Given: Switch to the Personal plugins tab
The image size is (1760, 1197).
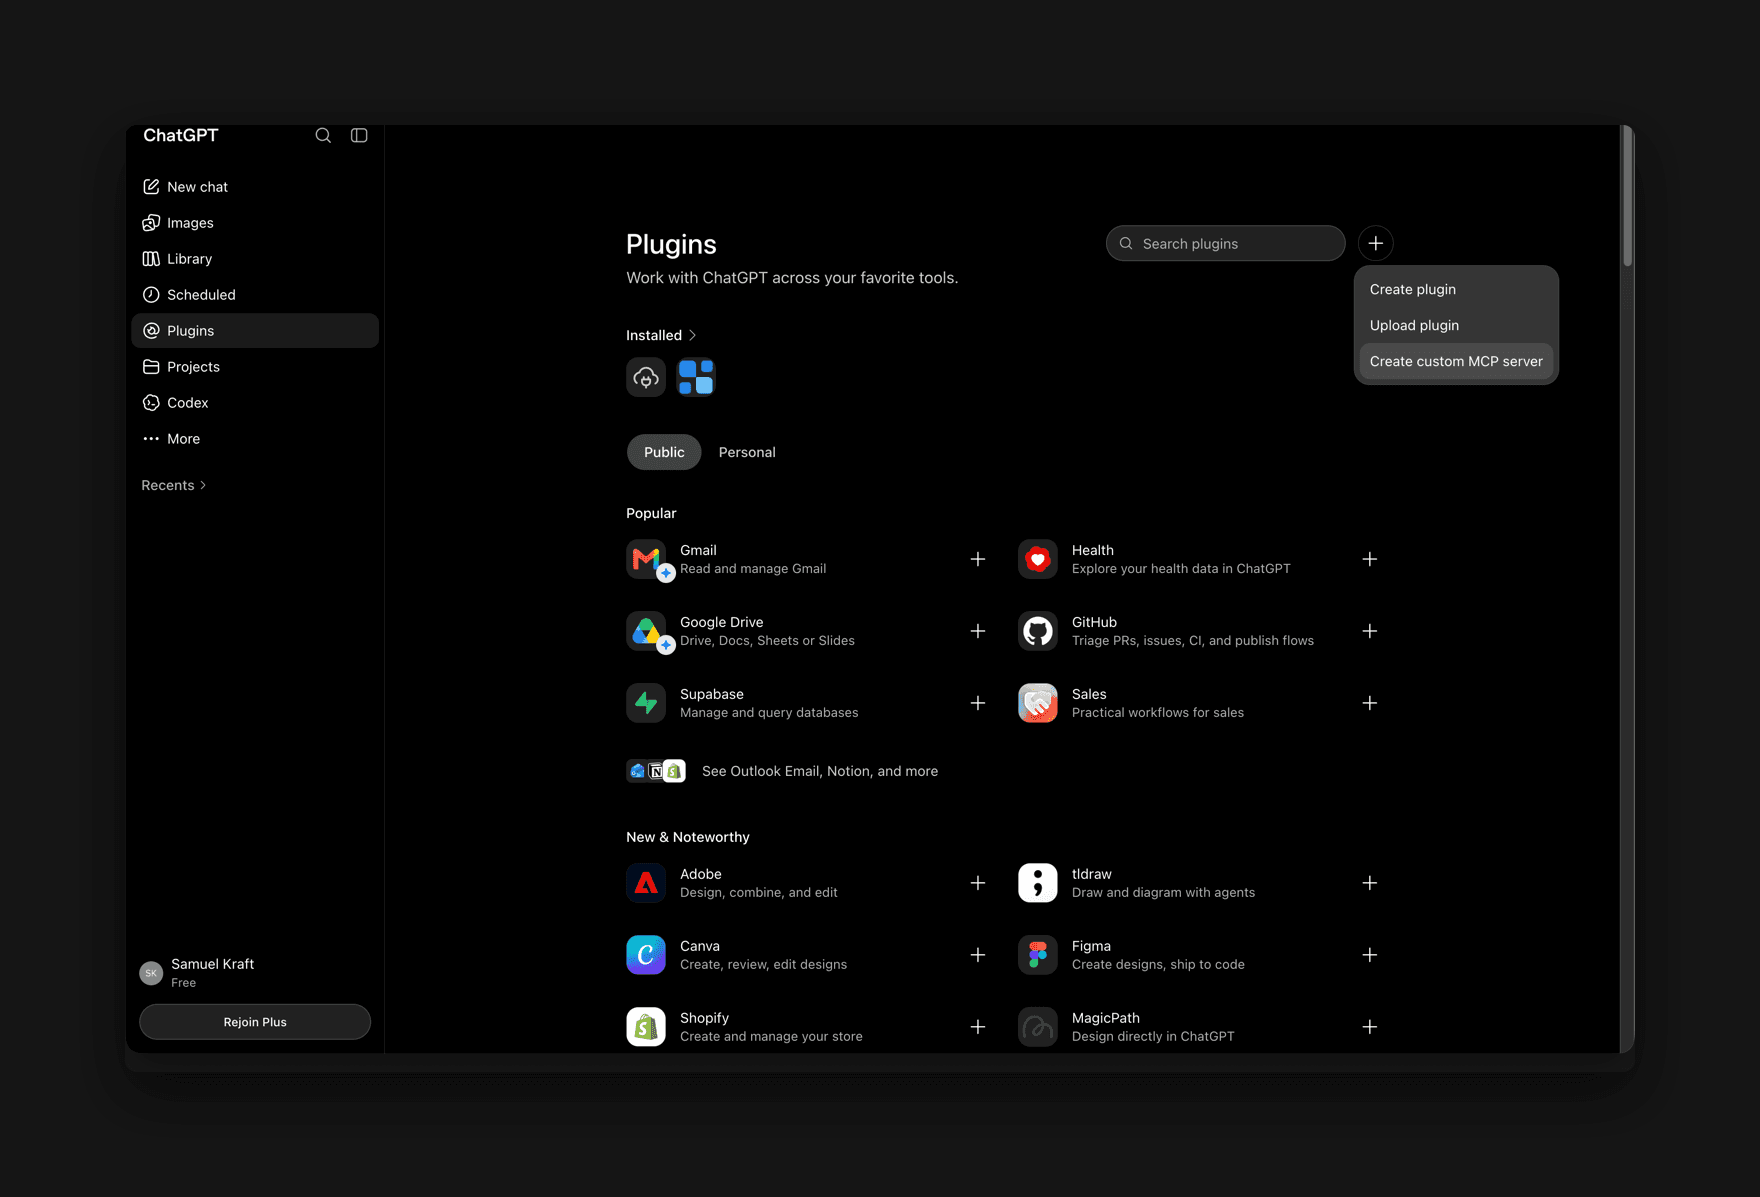Looking at the screenshot, I should click(x=747, y=452).
